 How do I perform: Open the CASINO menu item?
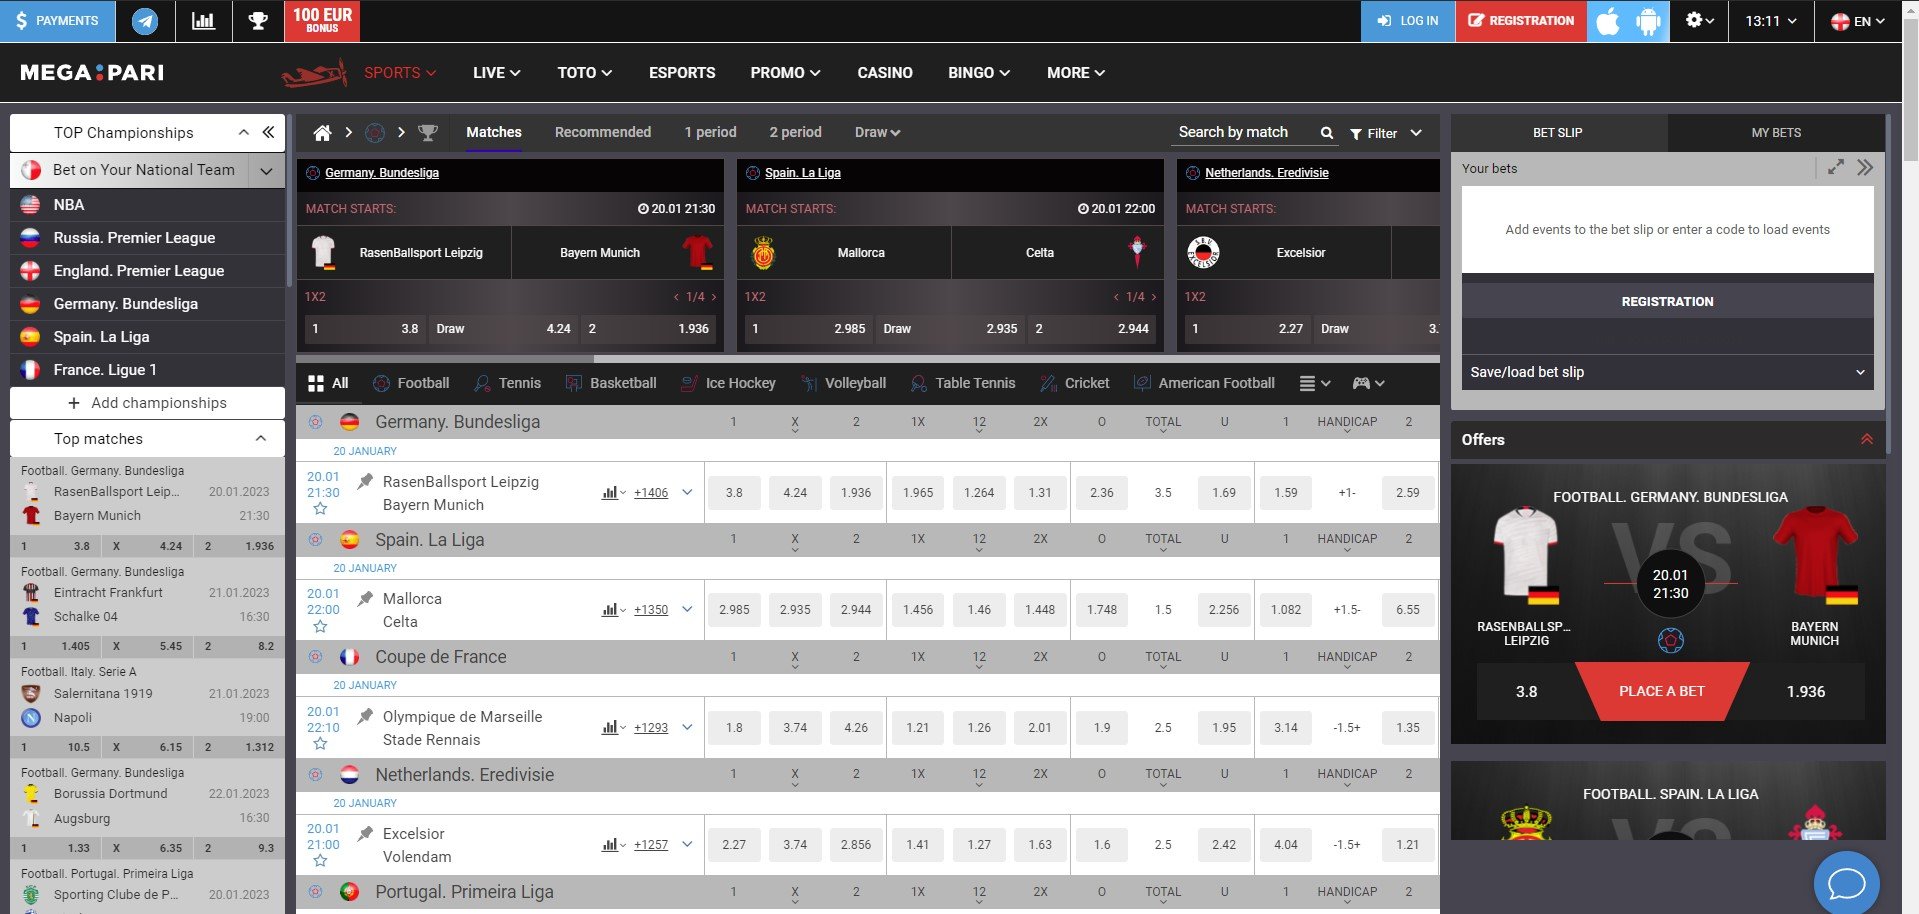885,73
